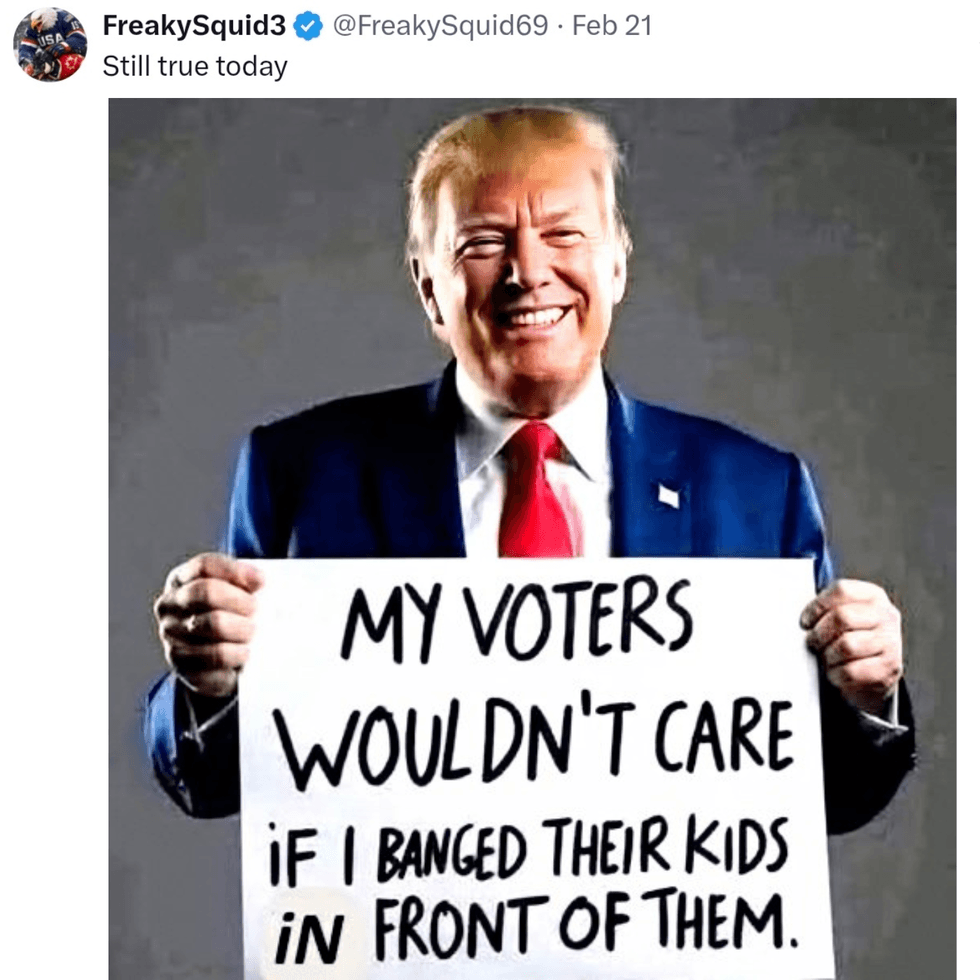
Task: Open the Feb 21 post timestamp
Action: pos(612,26)
